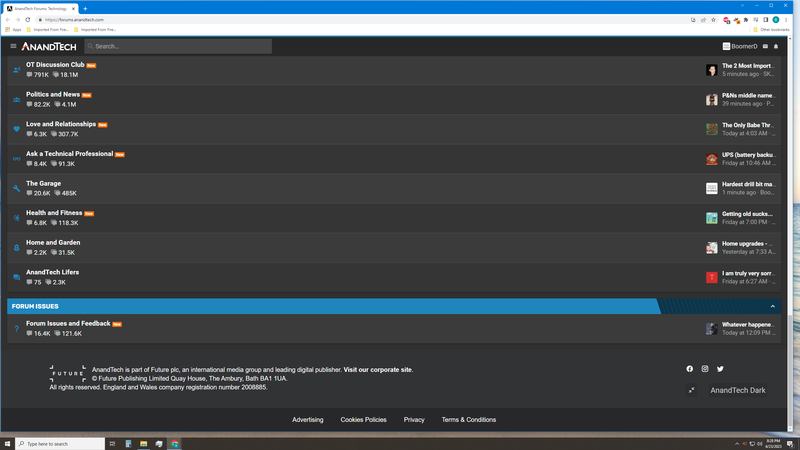Click the Privacy footer link
This screenshot has width=800, height=450.
coord(414,420)
